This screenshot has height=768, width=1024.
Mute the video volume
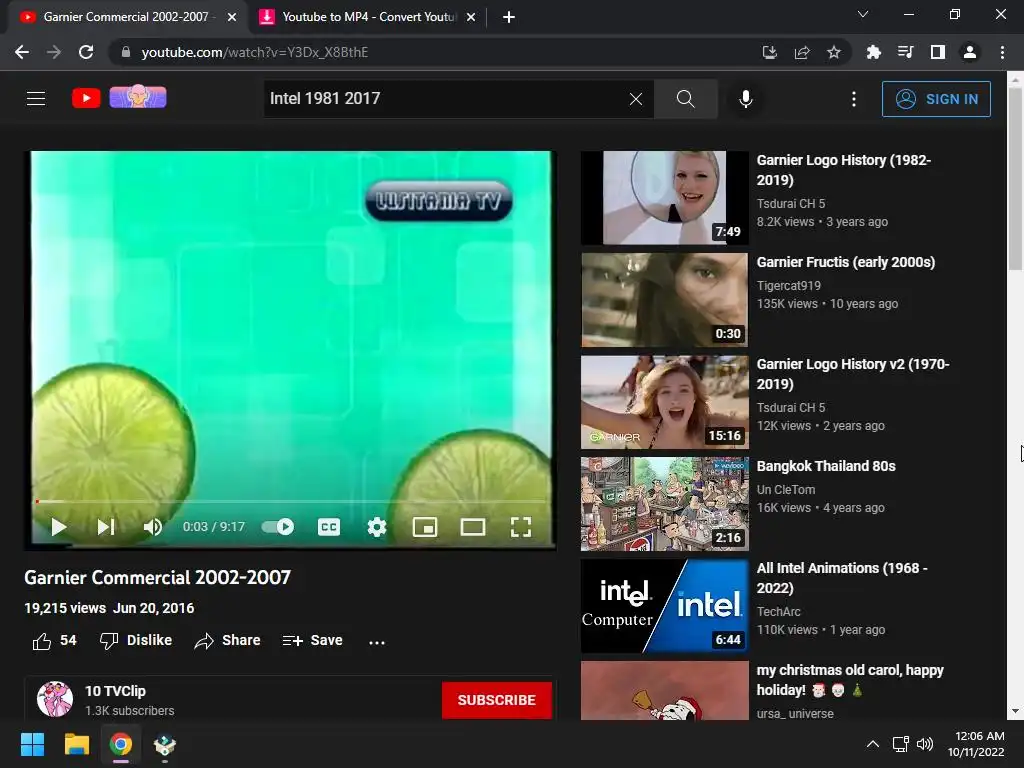(153, 526)
